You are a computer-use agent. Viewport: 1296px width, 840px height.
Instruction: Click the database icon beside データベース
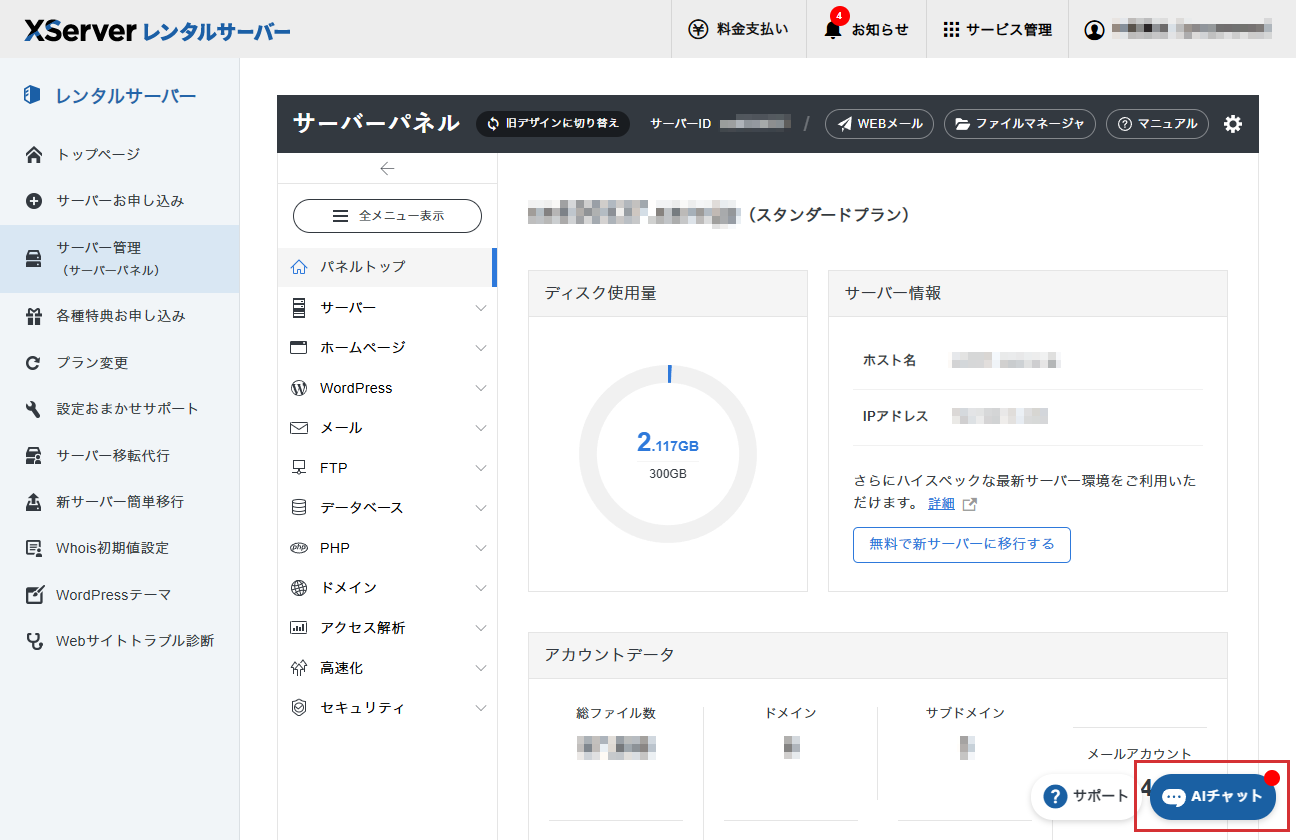tap(298, 508)
